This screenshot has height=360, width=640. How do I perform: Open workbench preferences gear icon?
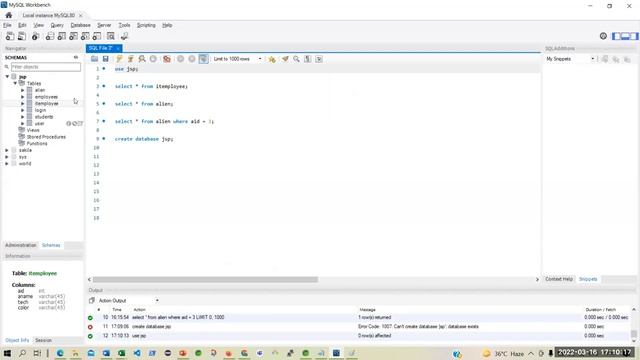click(x=603, y=36)
